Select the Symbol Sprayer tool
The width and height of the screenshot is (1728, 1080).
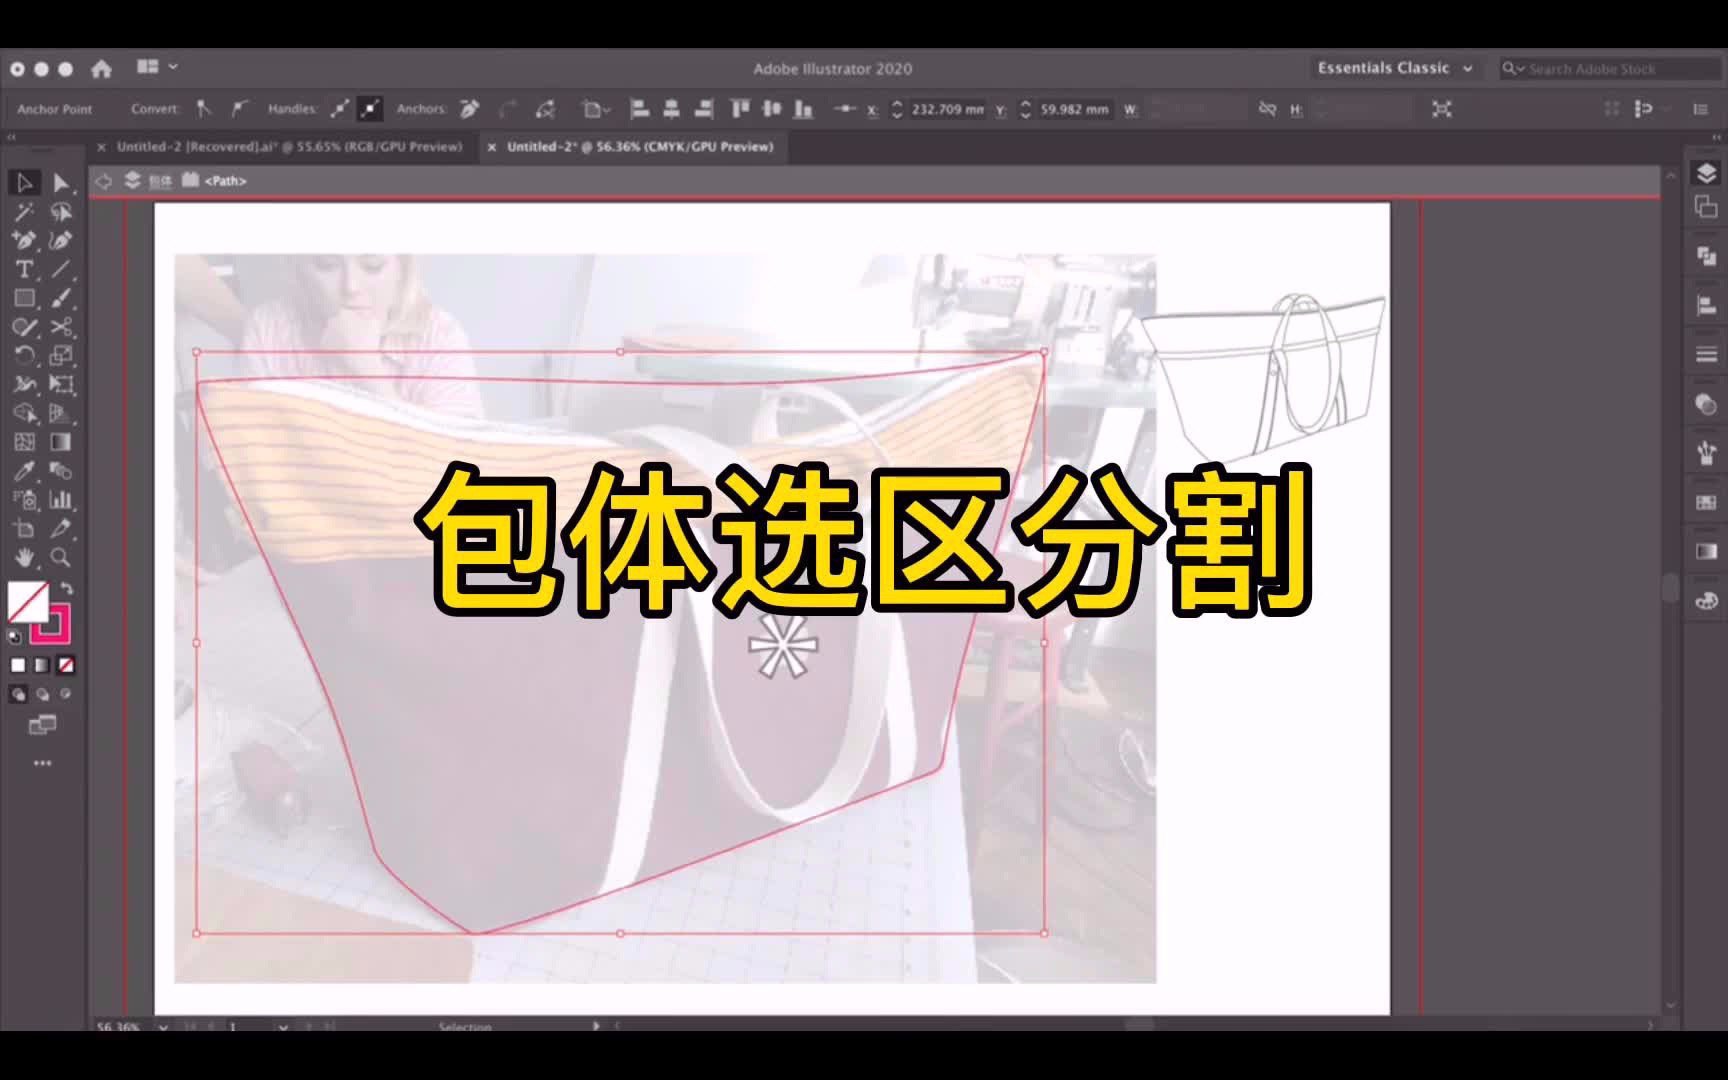[x=25, y=500]
